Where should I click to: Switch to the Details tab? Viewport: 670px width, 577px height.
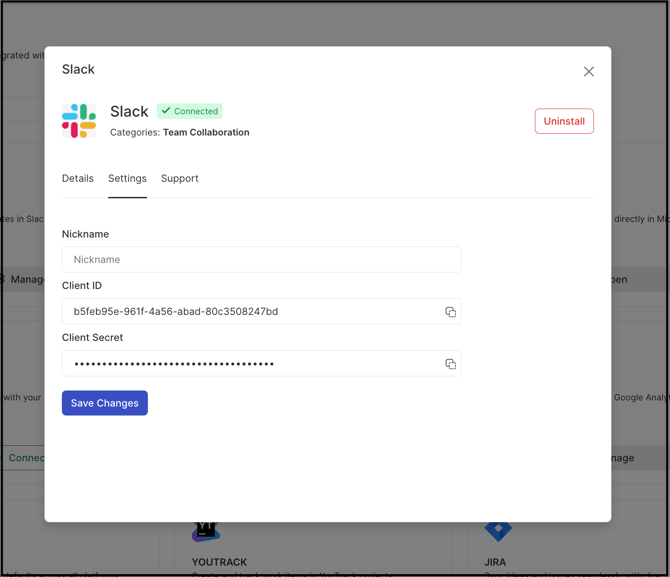(78, 179)
